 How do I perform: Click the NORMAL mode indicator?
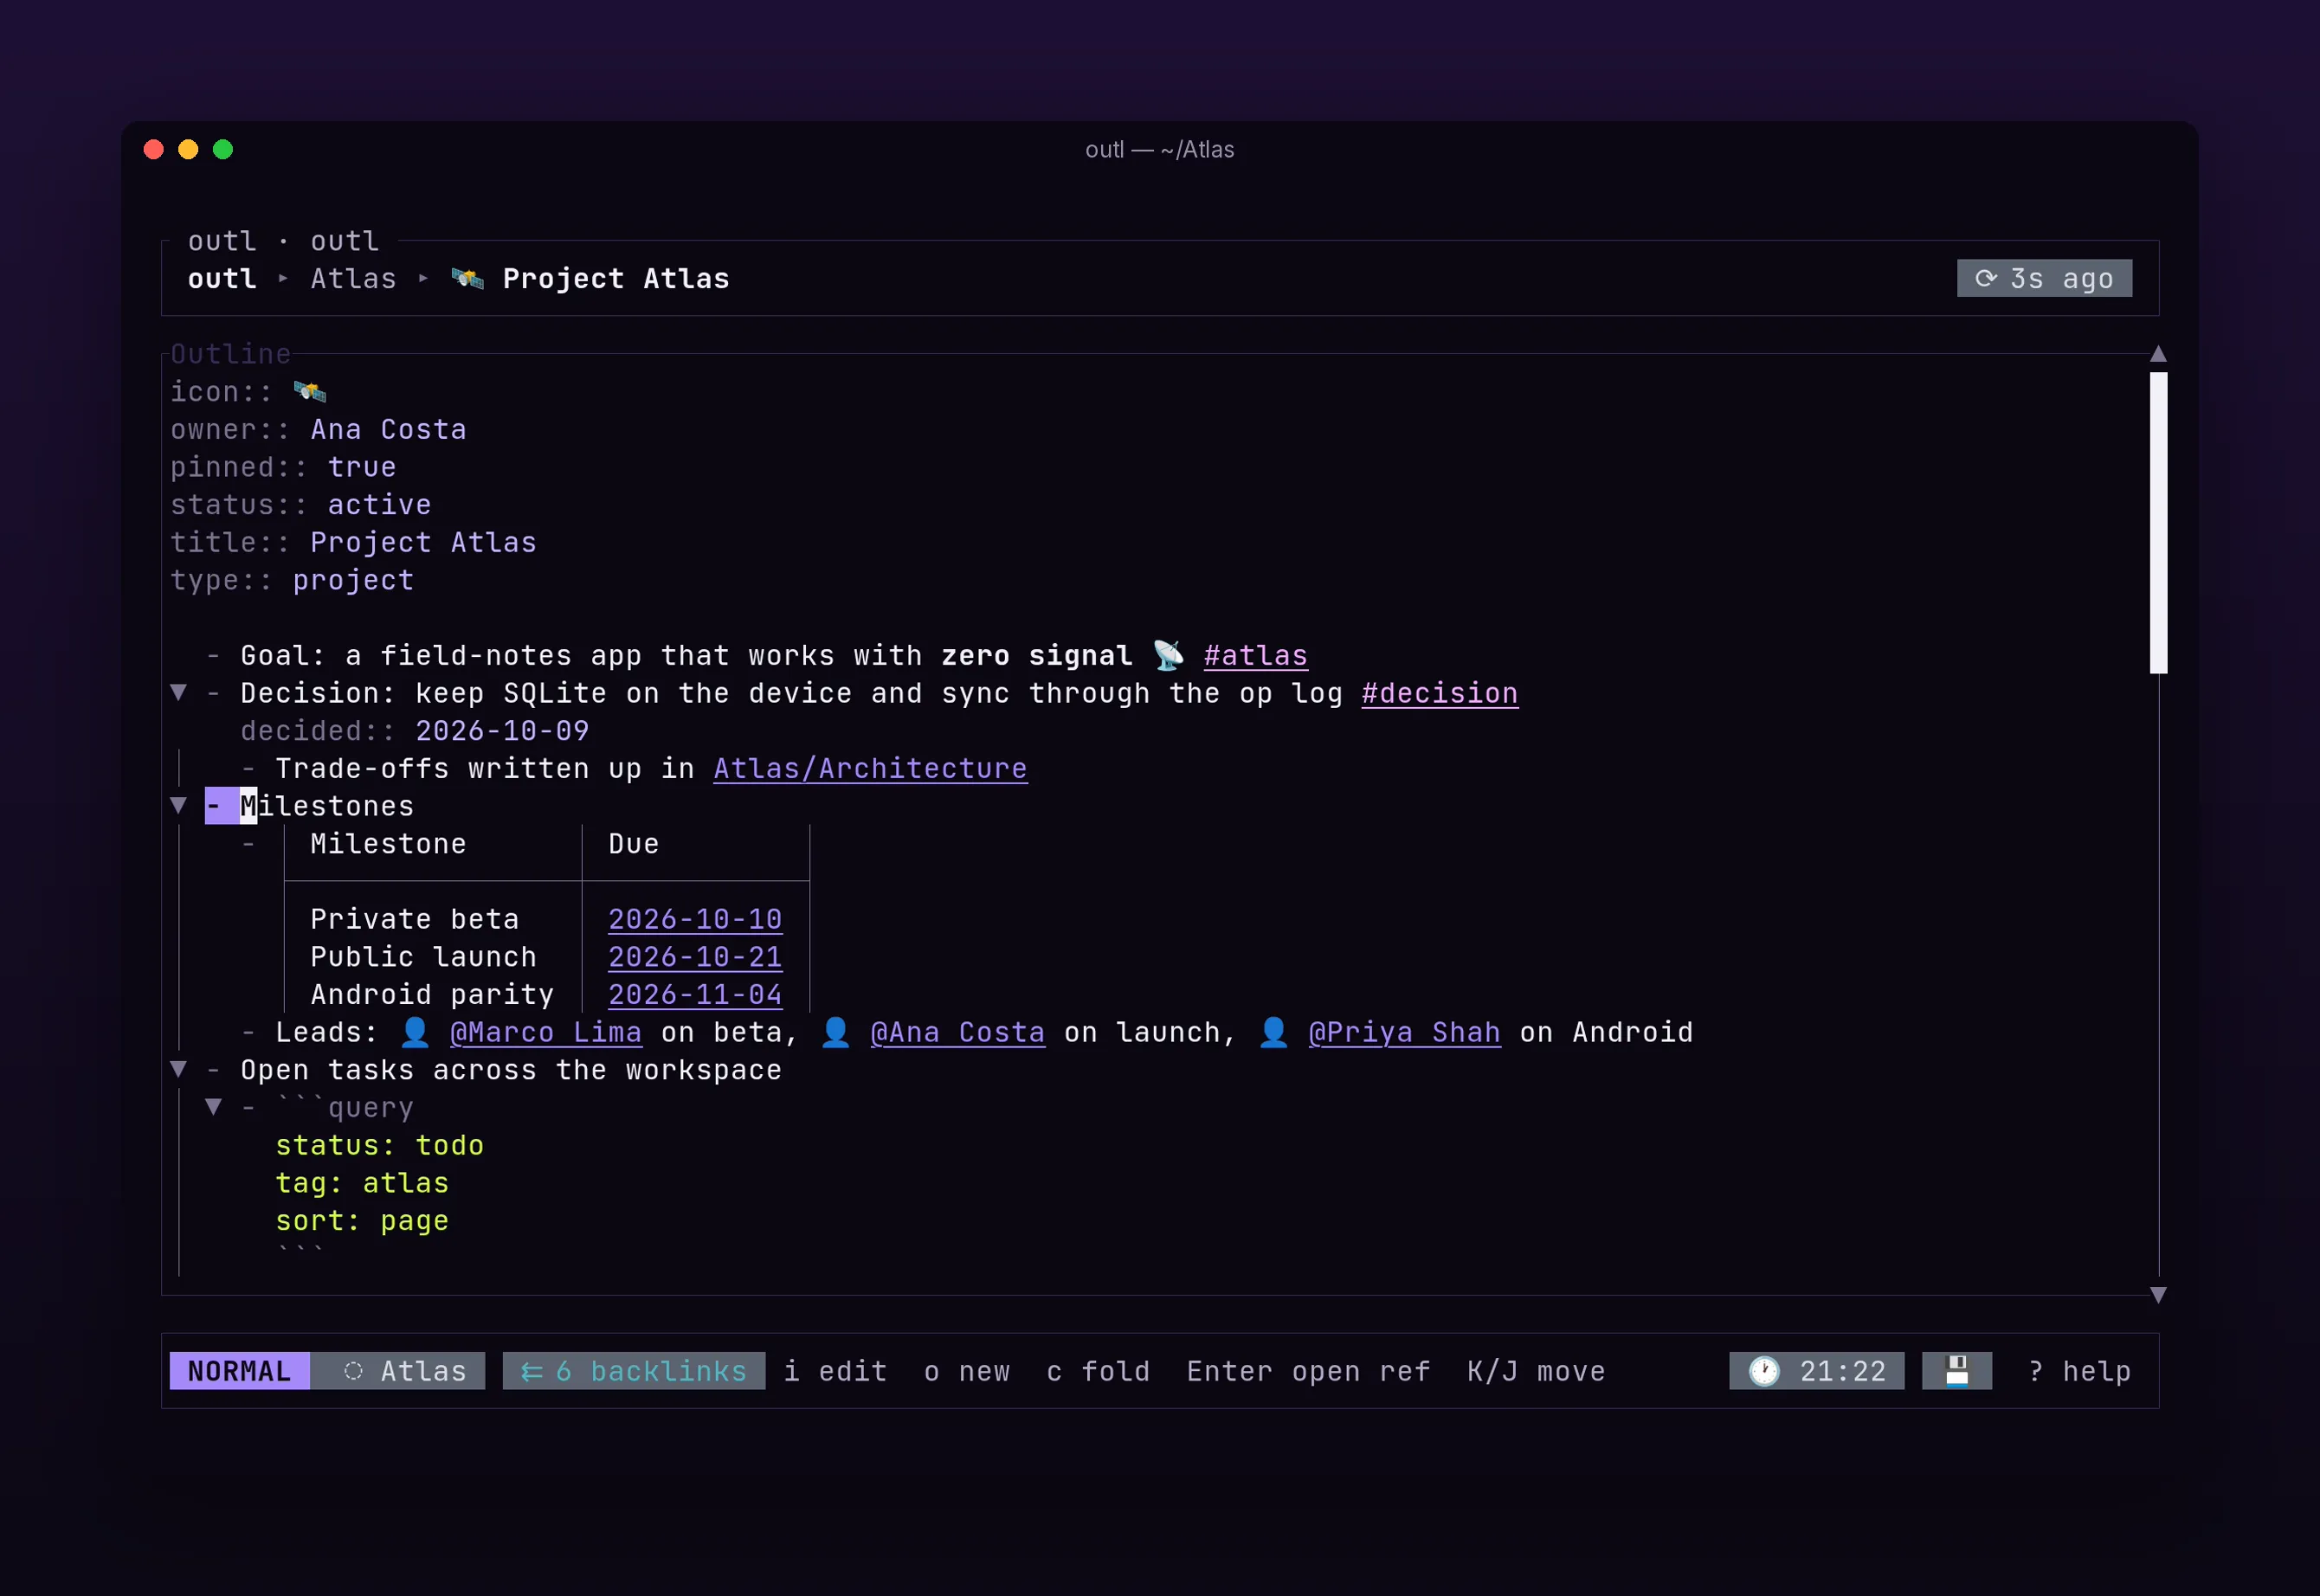(239, 1371)
